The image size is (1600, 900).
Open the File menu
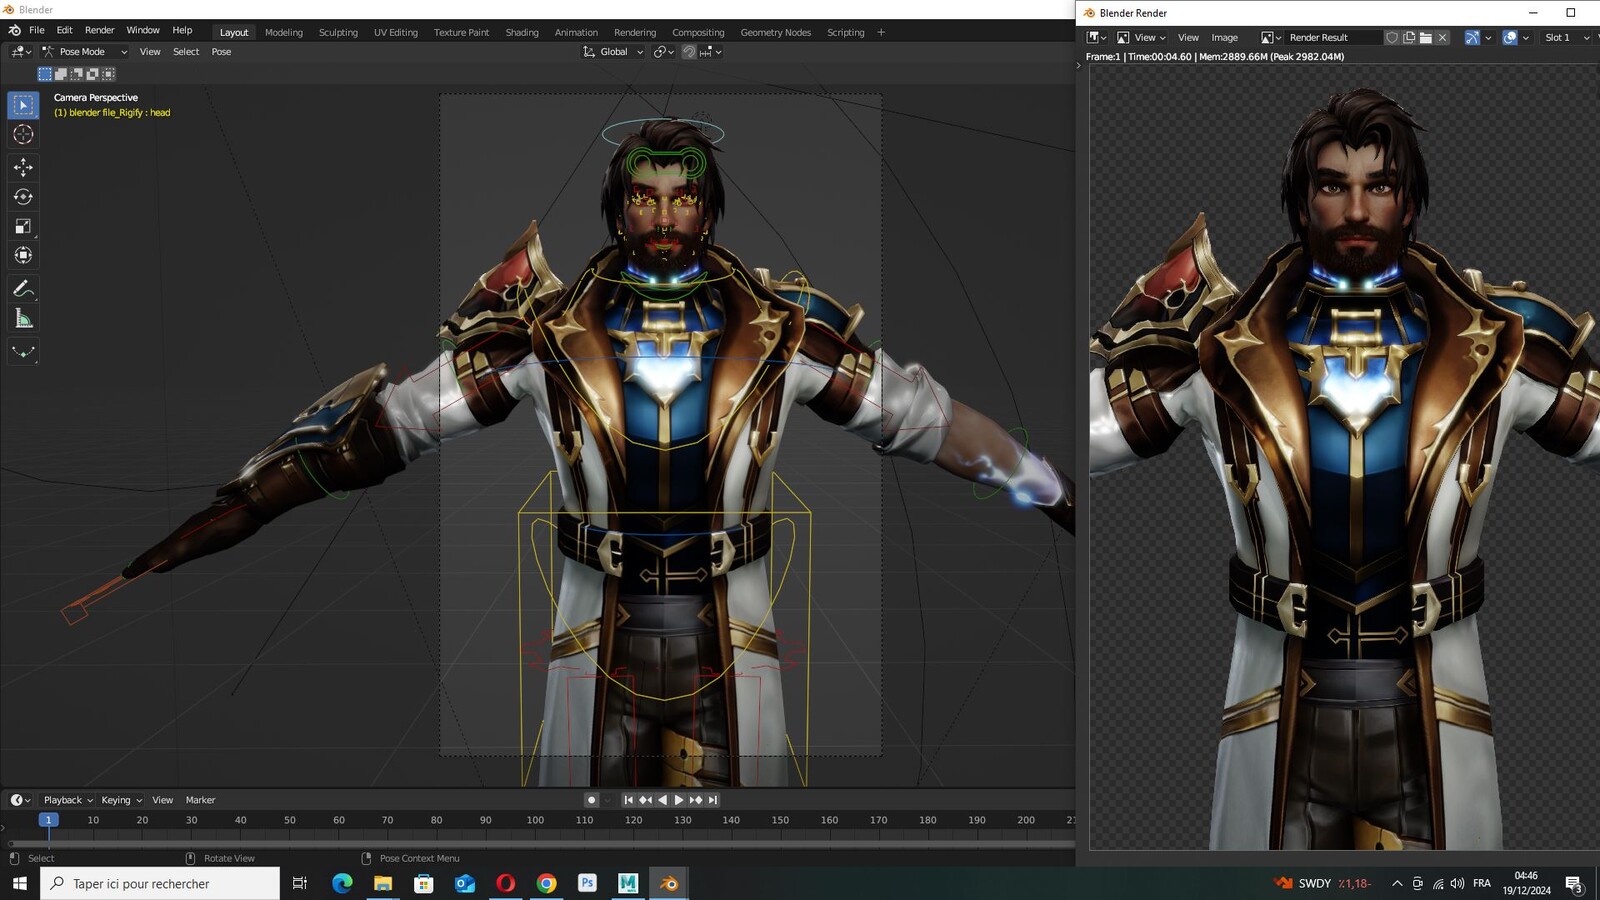(37, 31)
